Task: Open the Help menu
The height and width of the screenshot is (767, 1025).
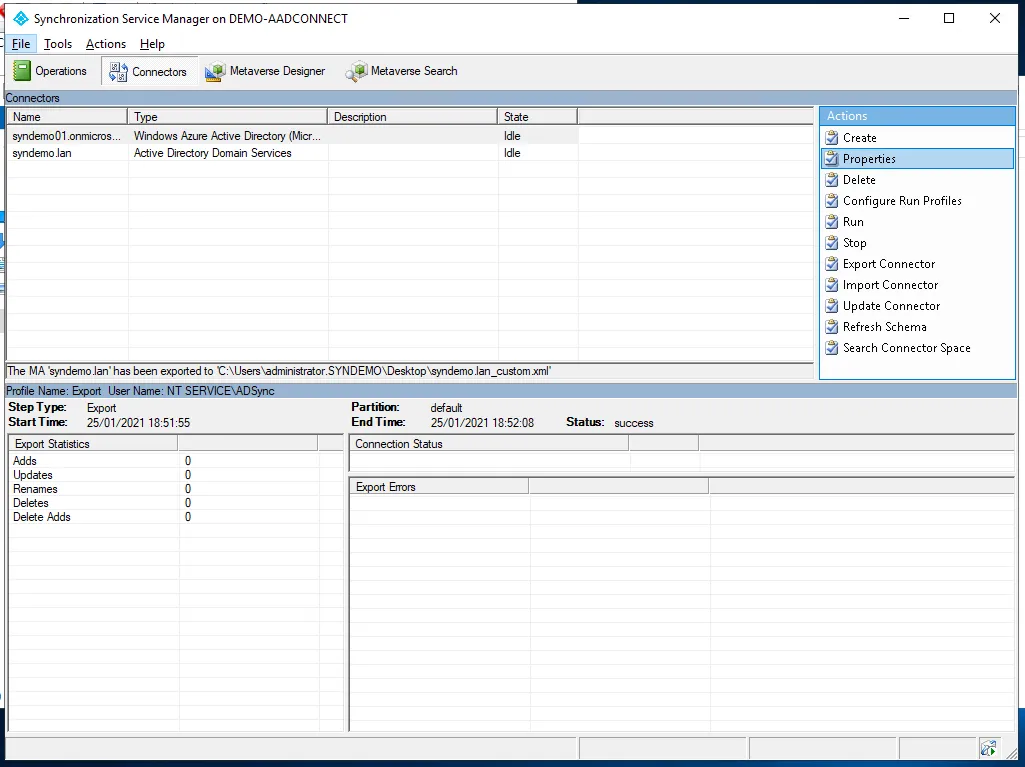Action: click(x=152, y=44)
